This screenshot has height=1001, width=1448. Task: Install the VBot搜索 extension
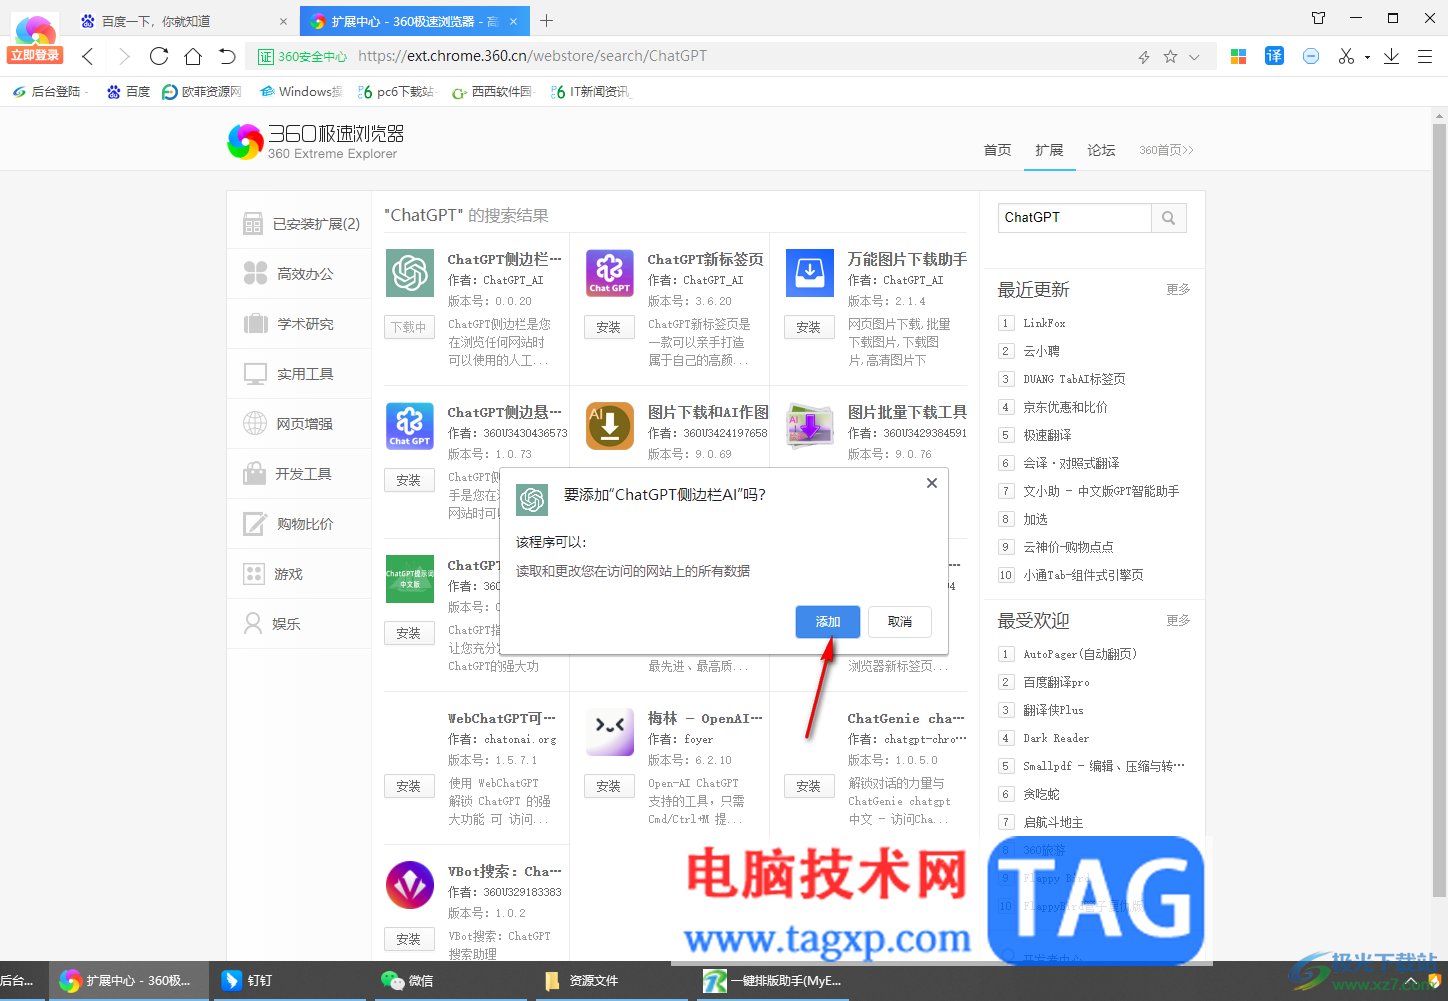[x=409, y=939]
